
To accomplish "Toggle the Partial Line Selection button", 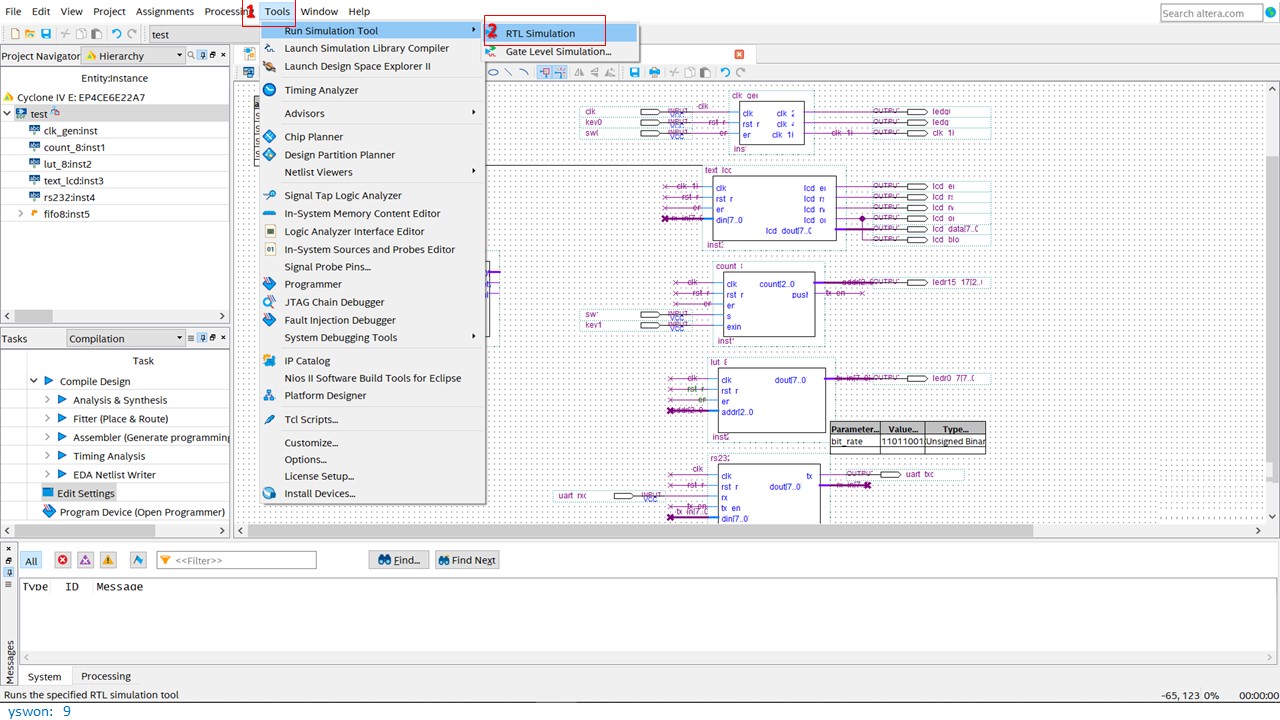I will (561, 72).
